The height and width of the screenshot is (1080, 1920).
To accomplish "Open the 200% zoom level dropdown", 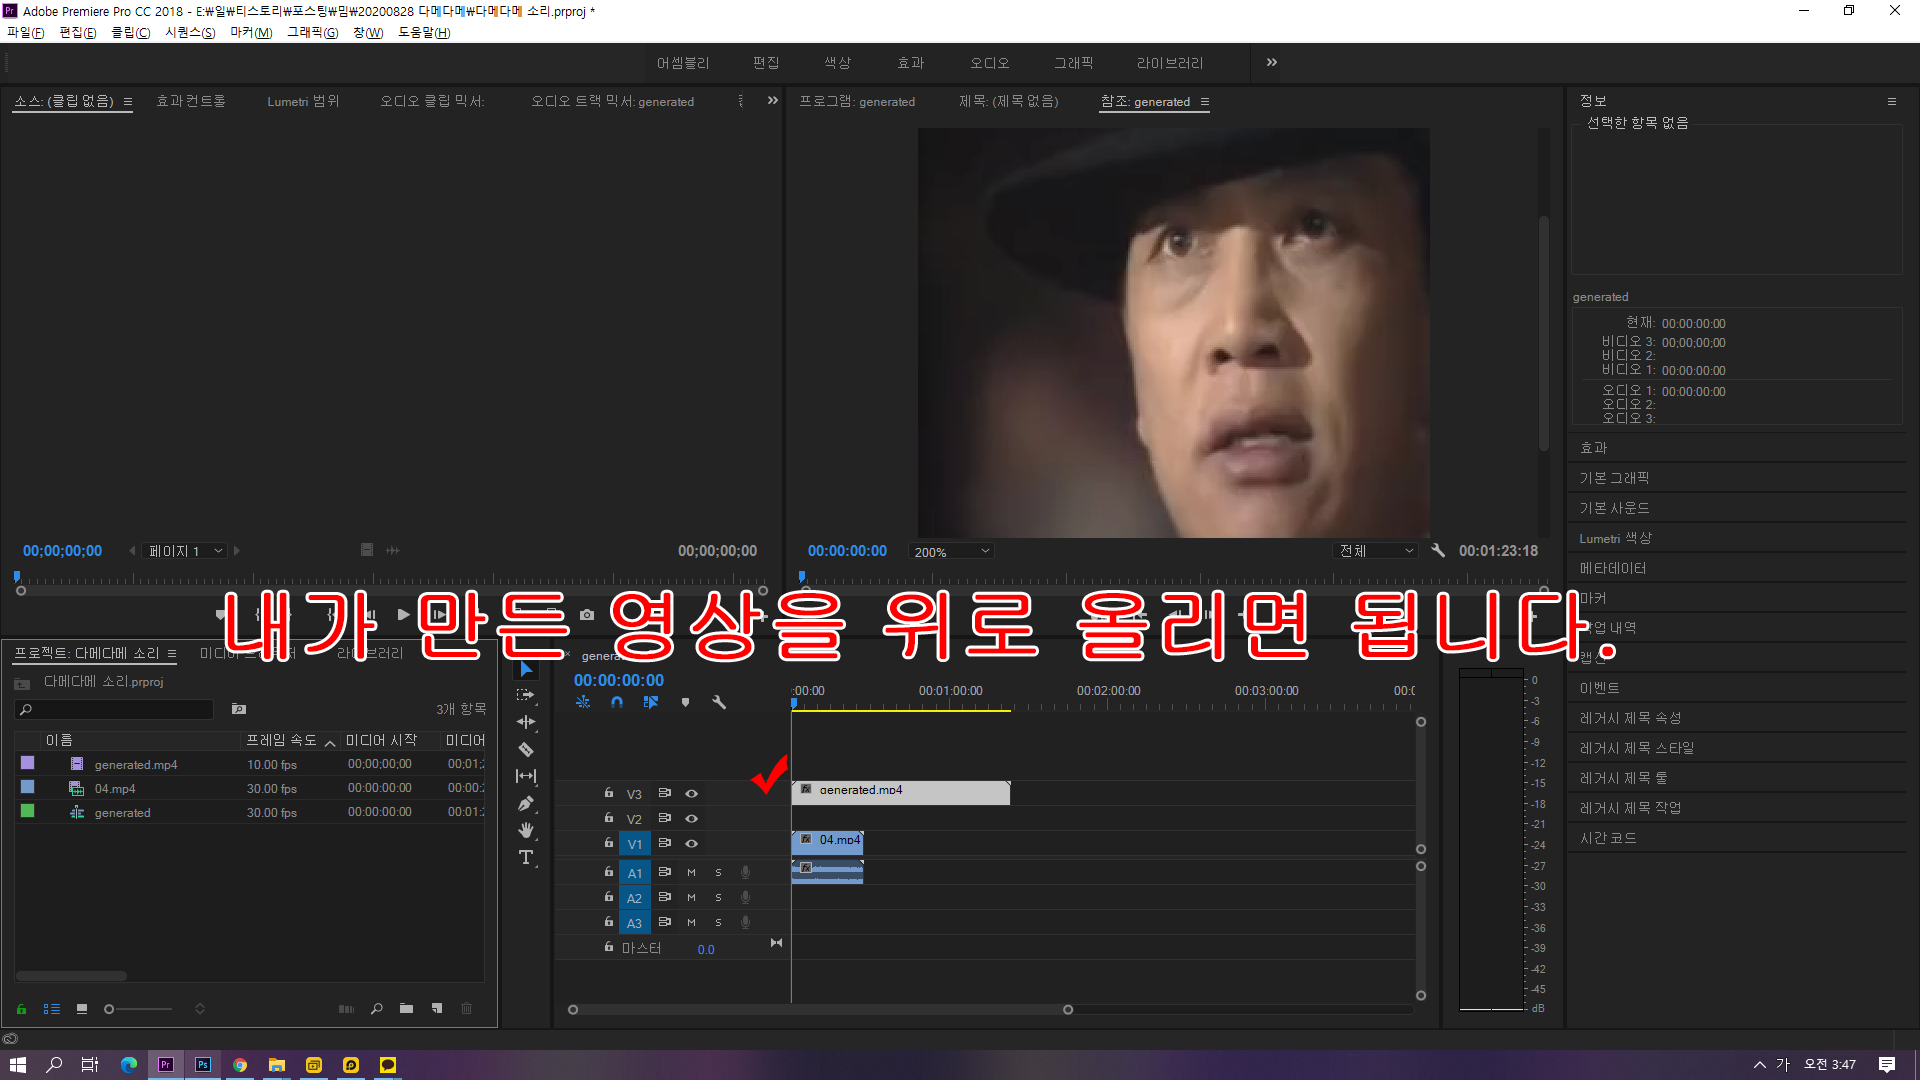I will pyautogui.click(x=951, y=551).
